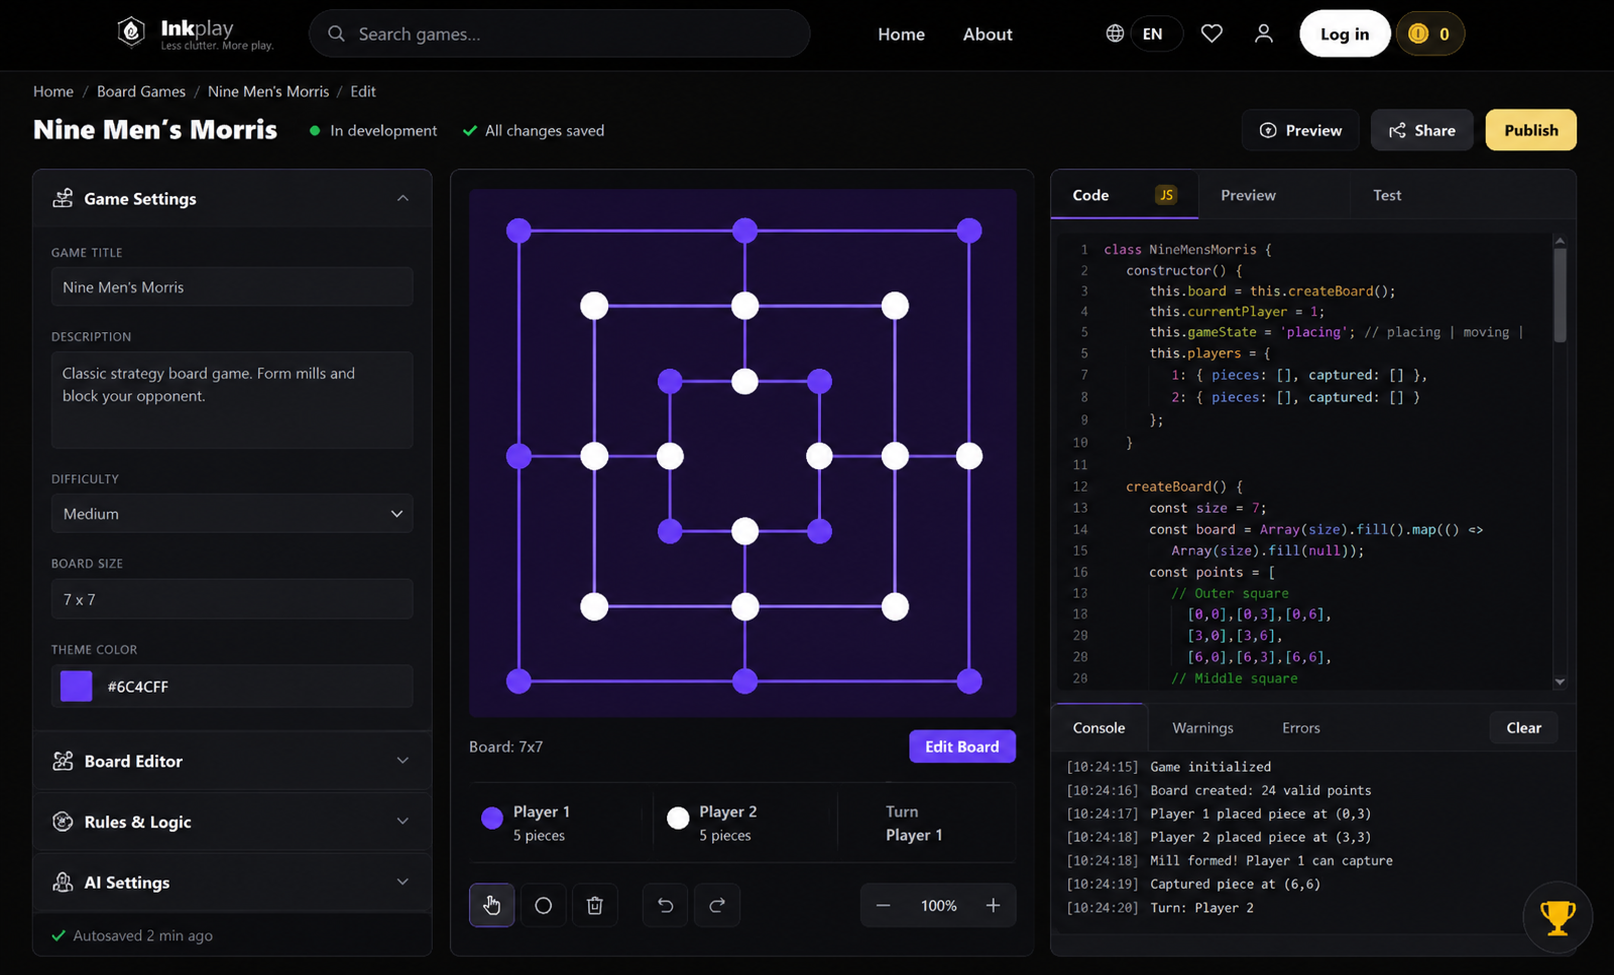Click console line "Mill formed! Player 1 can capture"
1614x975 pixels.
click(1271, 860)
